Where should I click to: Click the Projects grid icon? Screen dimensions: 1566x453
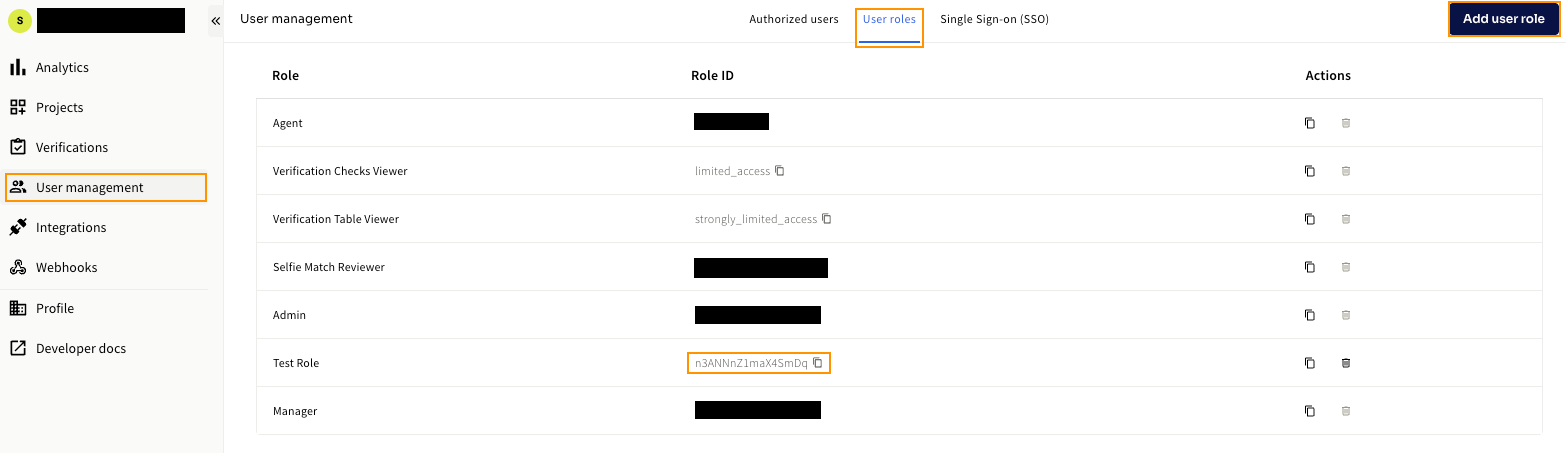pos(18,107)
